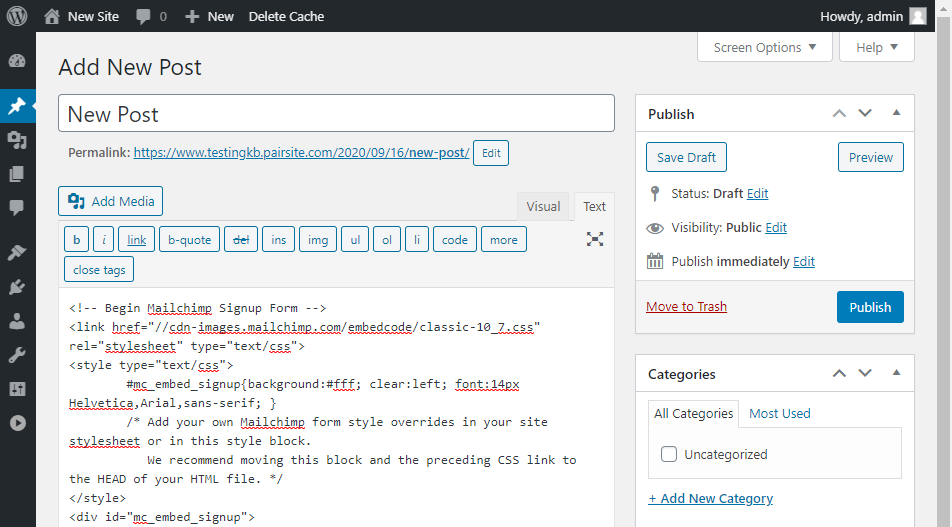Select the Most Used categories tab
The image size is (952, 527).
780,413
